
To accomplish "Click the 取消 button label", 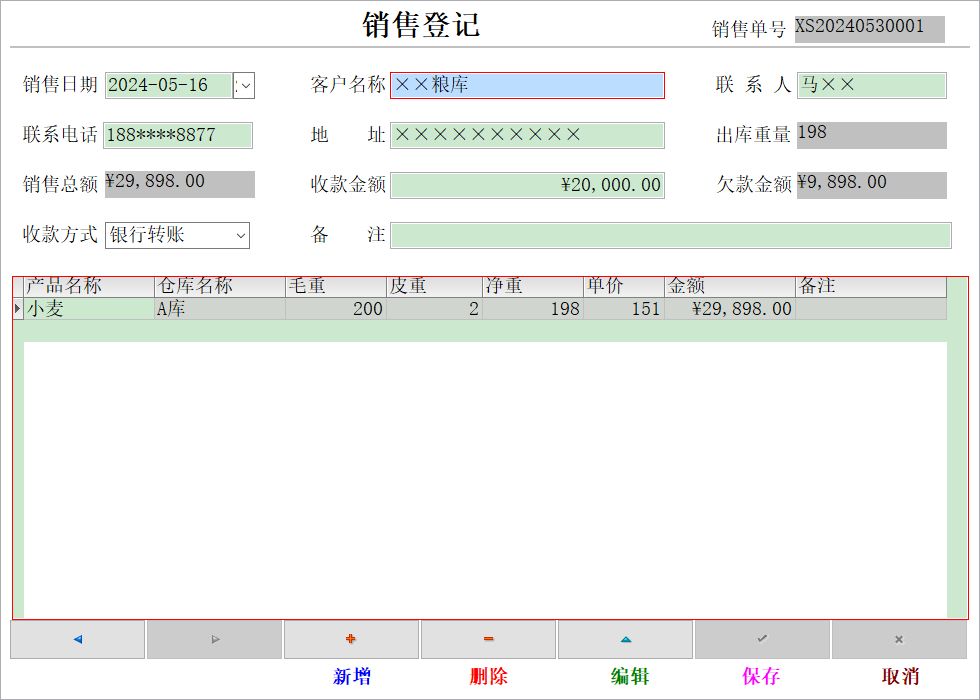I will (x=901, y=676).
